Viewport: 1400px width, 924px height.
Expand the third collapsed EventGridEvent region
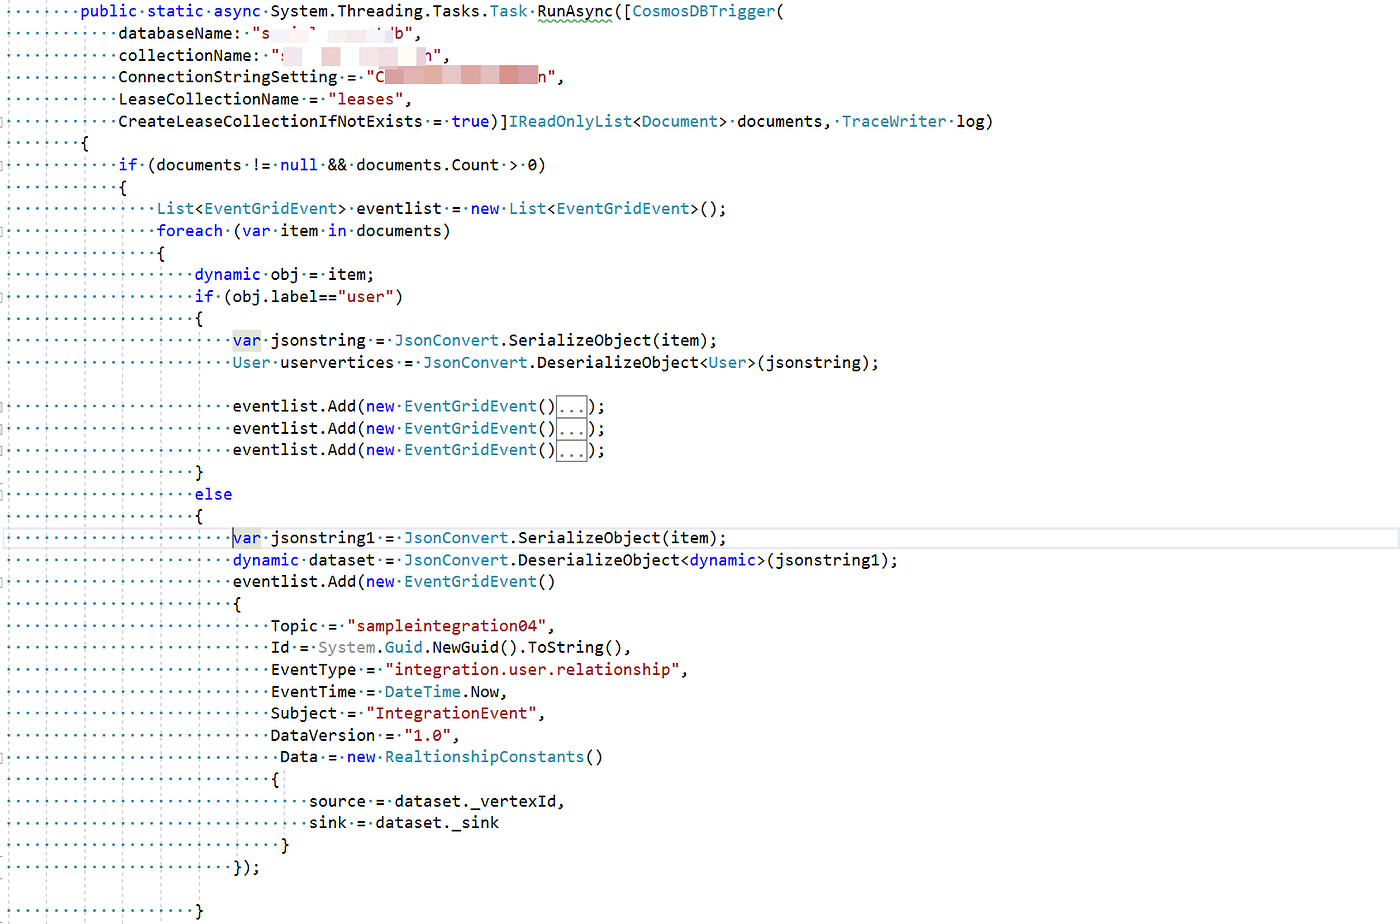coord(571,449)
